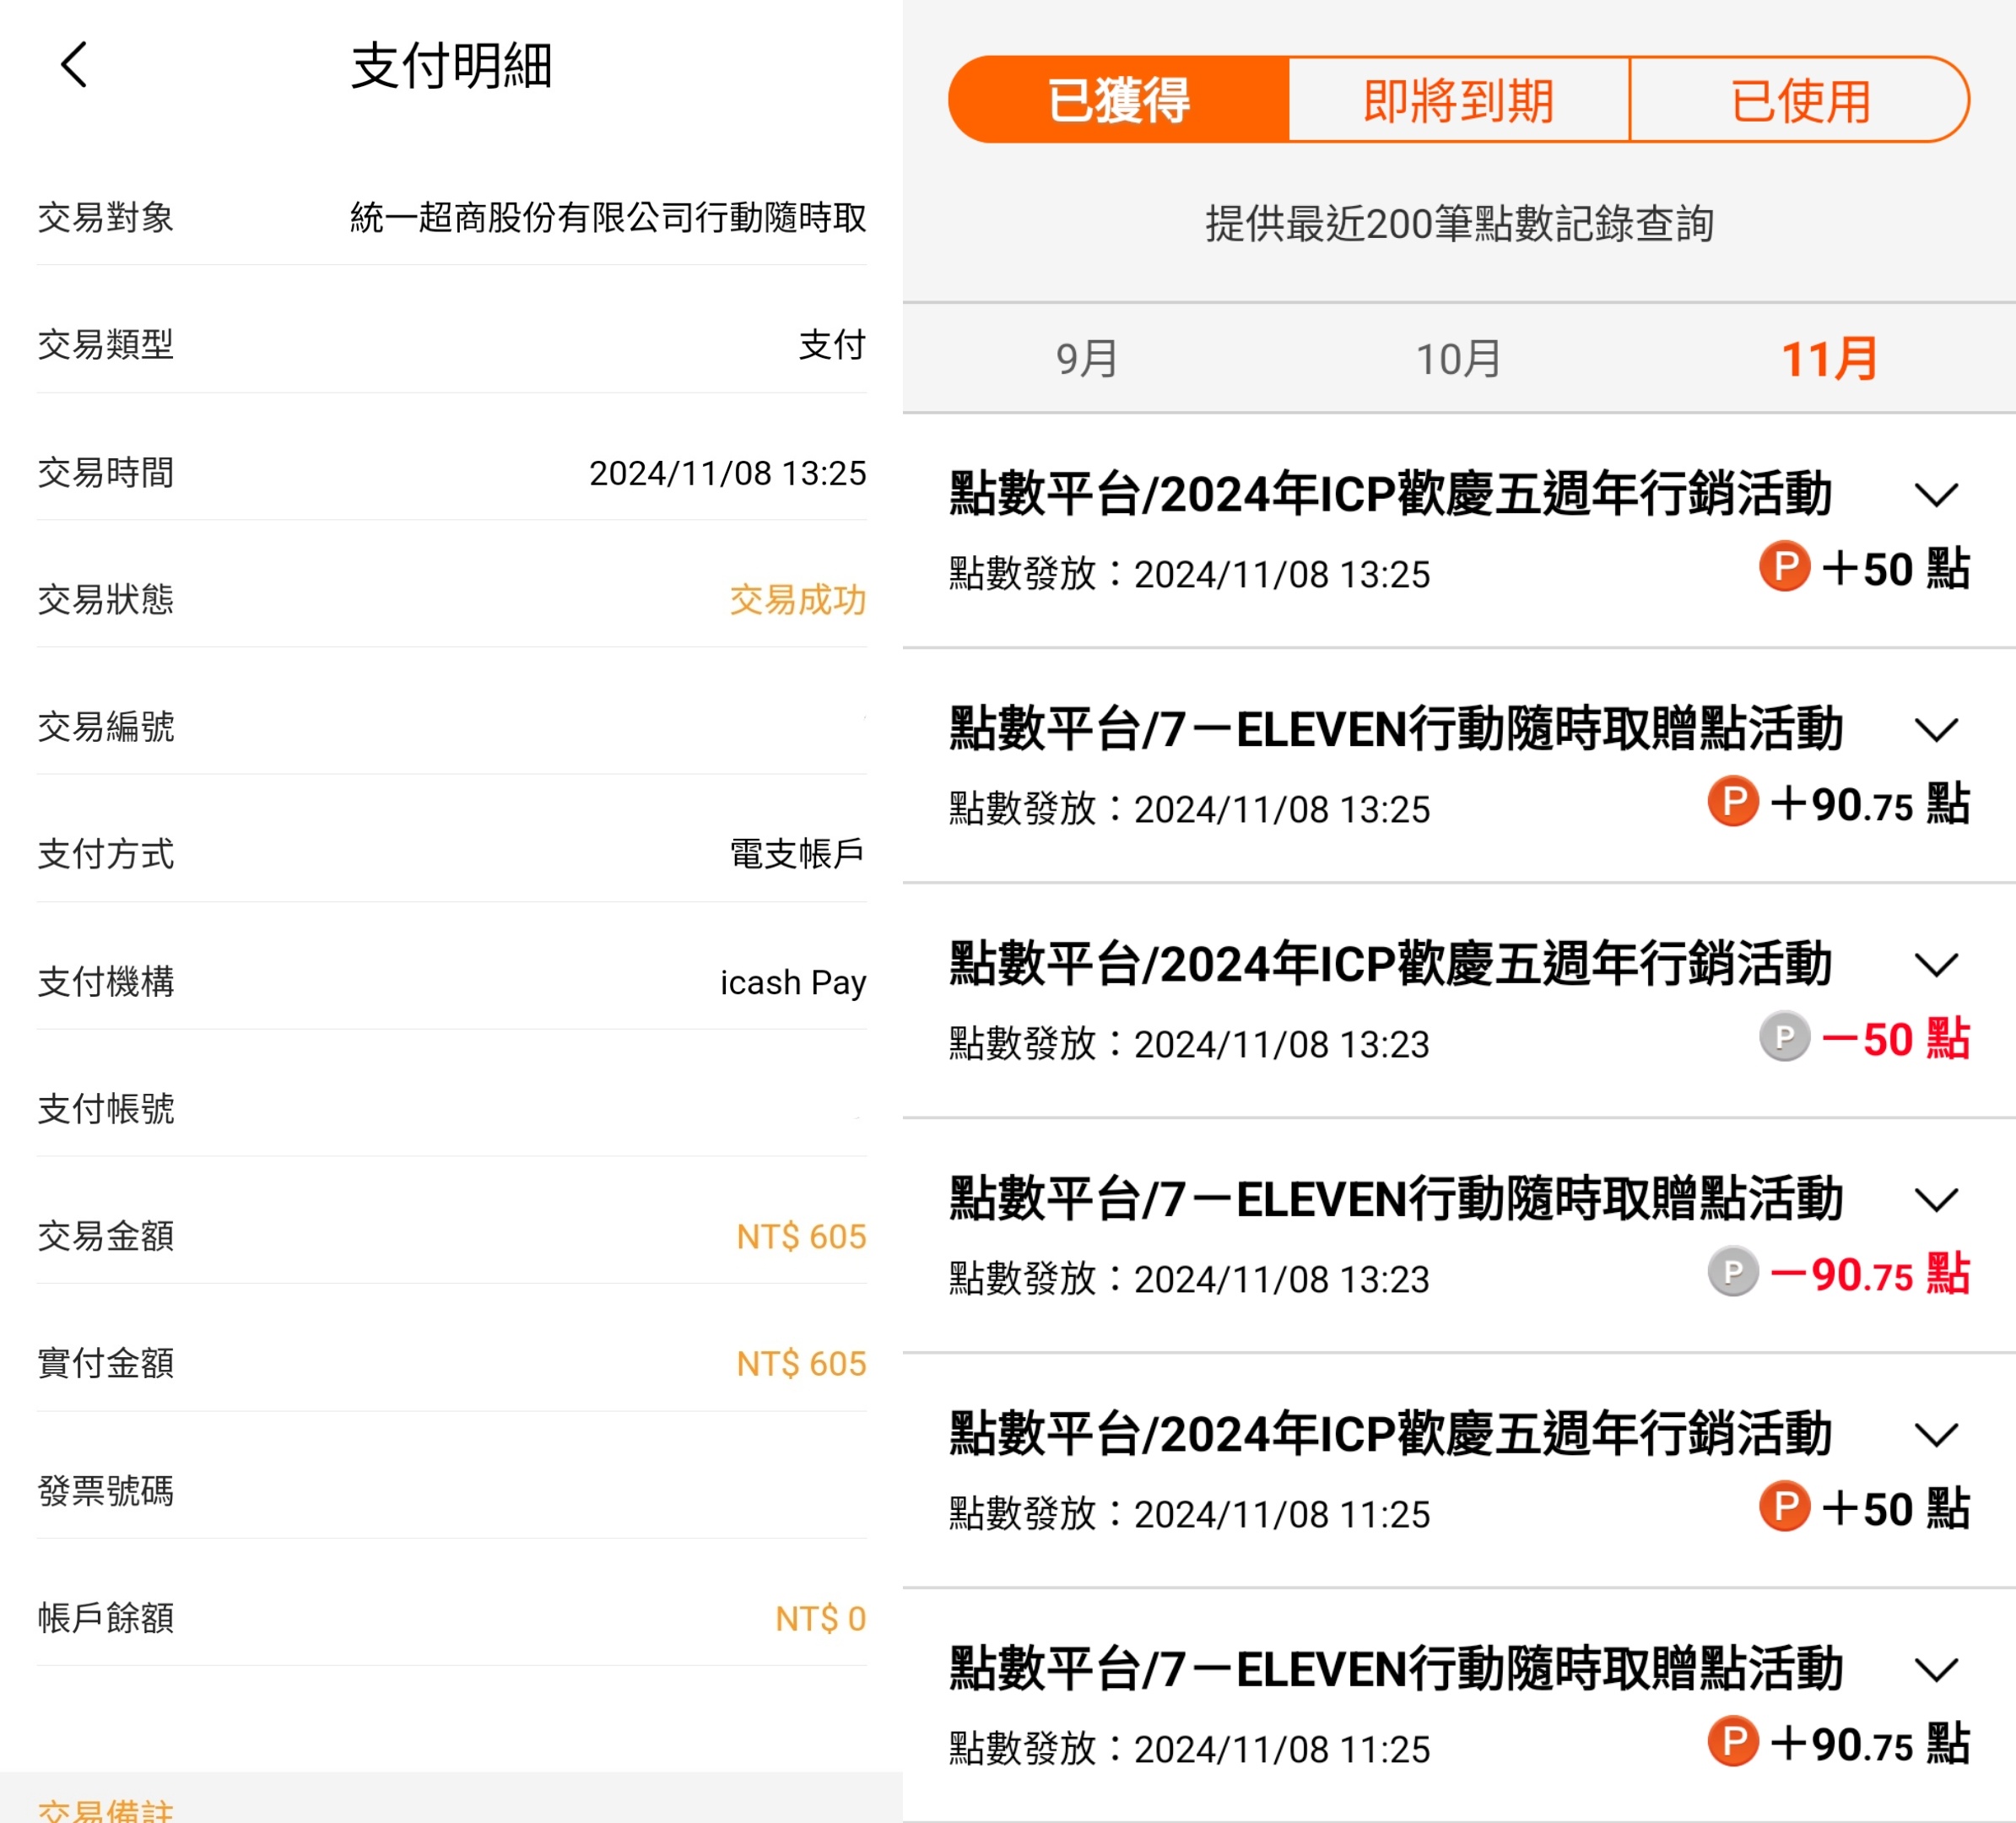Select the 已獲得 tab
This screenshot has height=1823, width=2016.
pos(1118,99)
